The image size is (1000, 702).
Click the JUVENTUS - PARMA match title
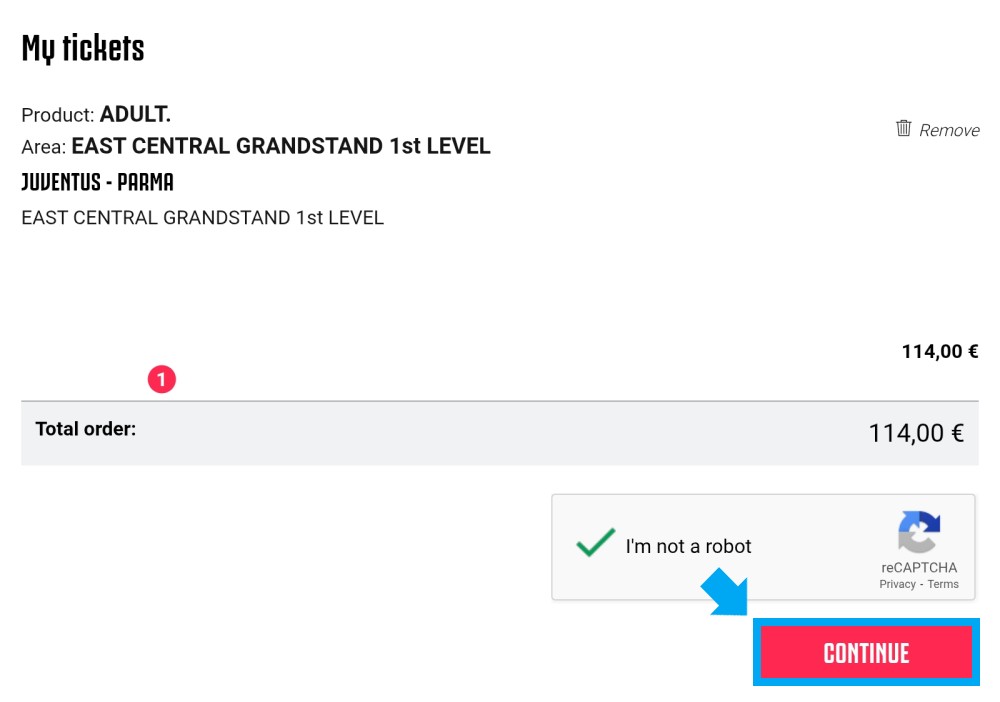(98, 182)
